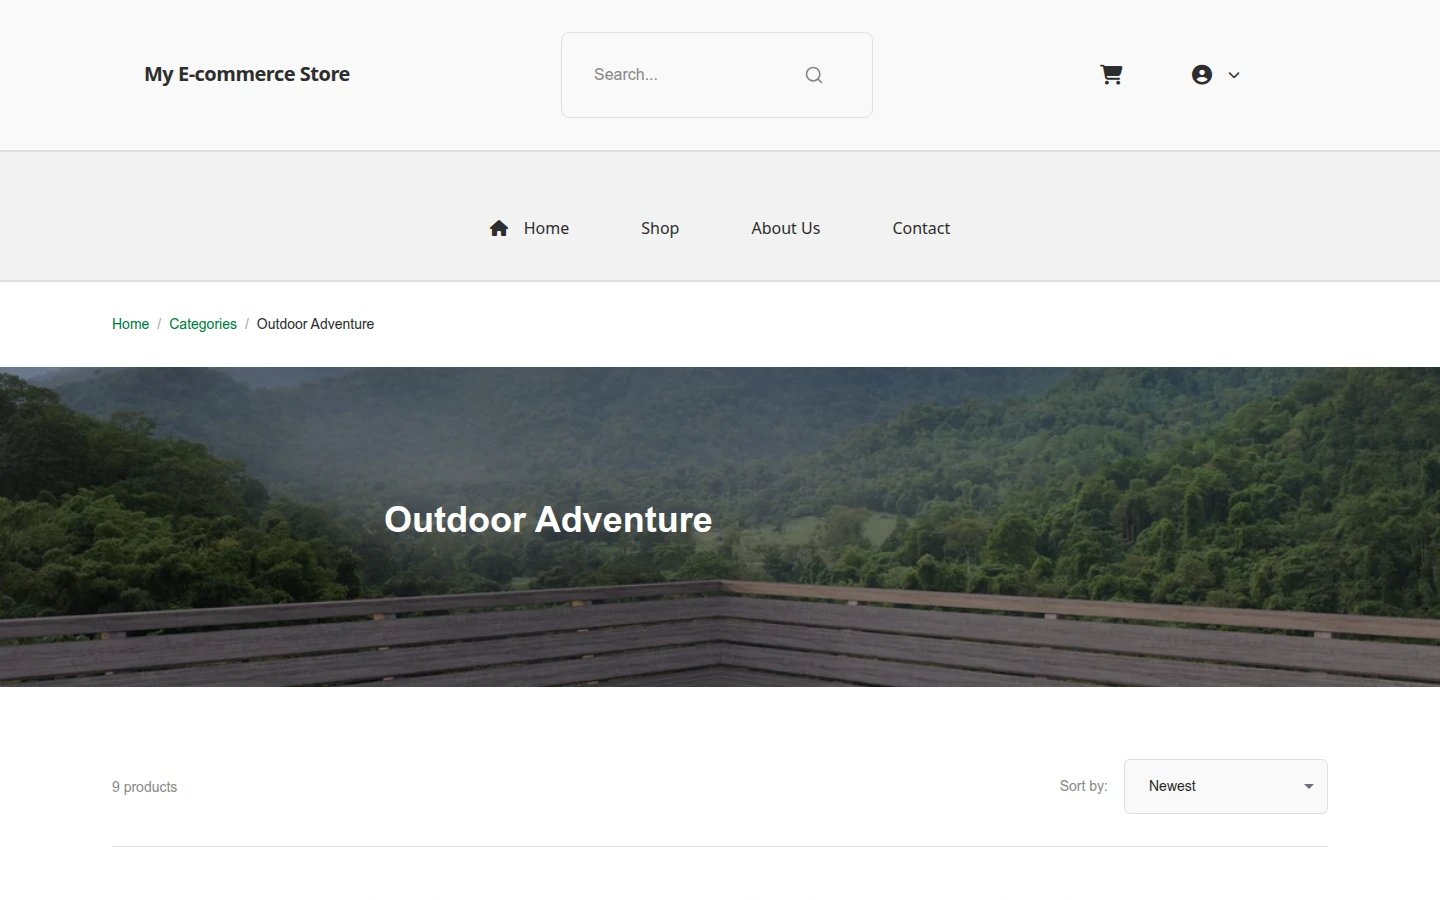1440x900 pixels.
Task: Expand the account menu chevron
Action: [x=1234, y=75]
